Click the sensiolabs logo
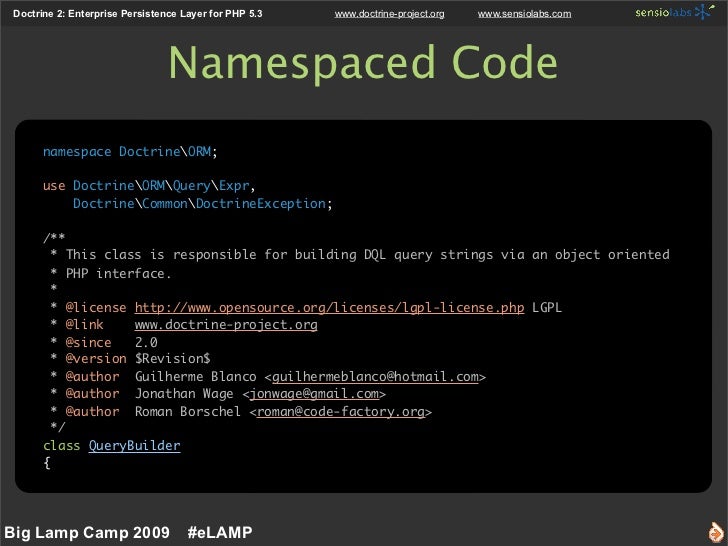 point(675,12)
